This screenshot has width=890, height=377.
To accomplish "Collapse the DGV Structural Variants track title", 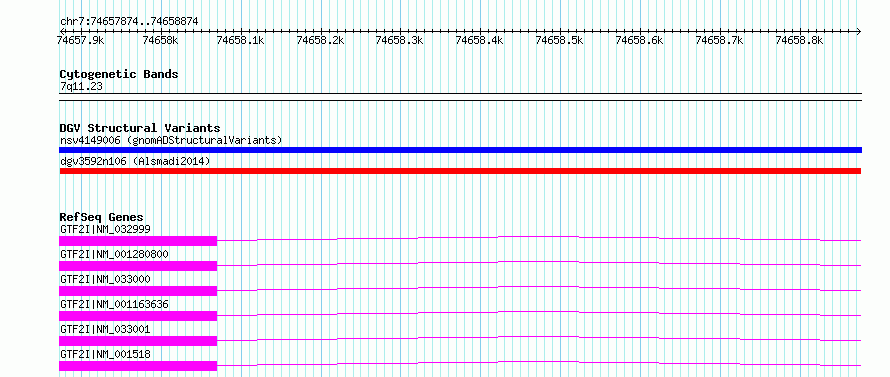I will pyautogui.click(x=140, y=128).
